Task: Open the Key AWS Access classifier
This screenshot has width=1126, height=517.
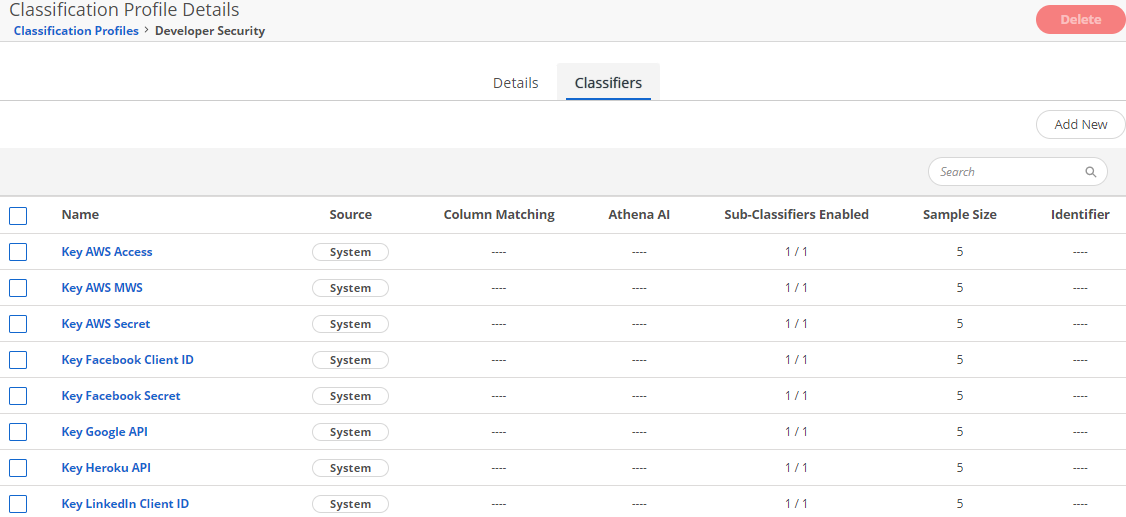Action: [x=107, y=252]
